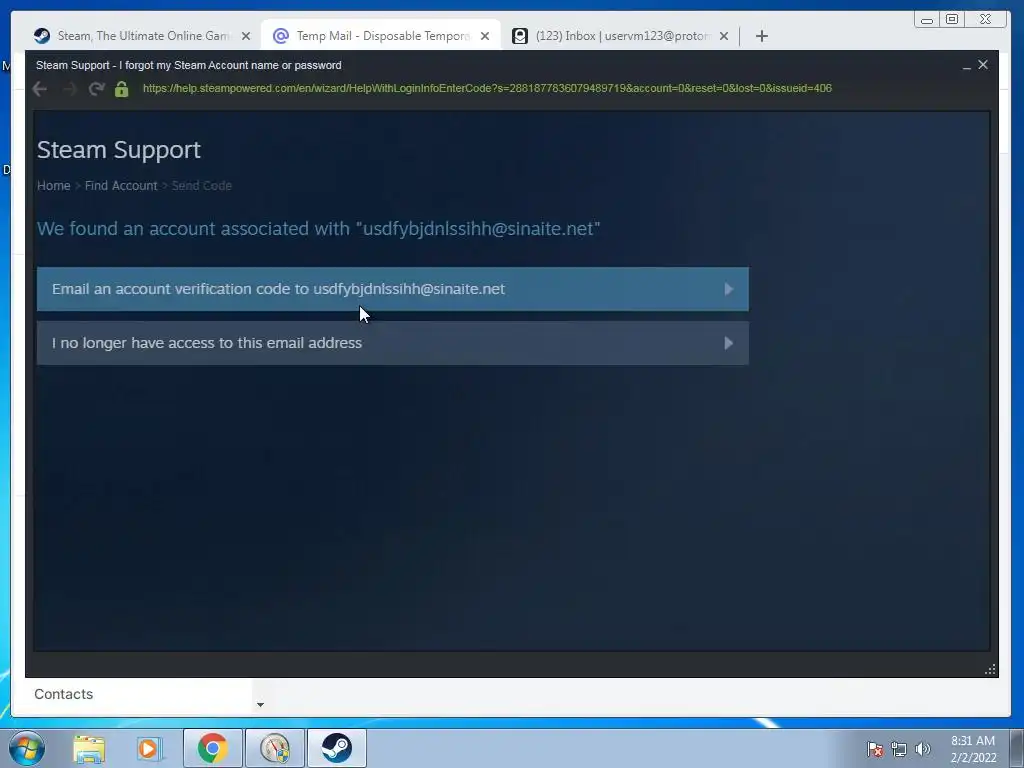Minimize the Steam Support window
Image resolution: width=1024 pixels, height=768 pixels.
pos(967,66)
